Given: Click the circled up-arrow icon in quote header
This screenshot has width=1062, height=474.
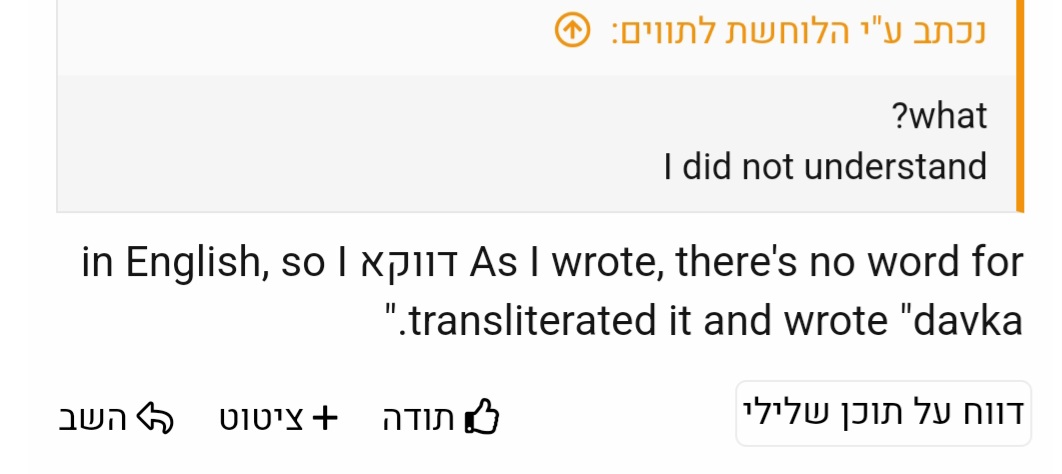Looking at the screenshot, I should (x=570, y=31).
